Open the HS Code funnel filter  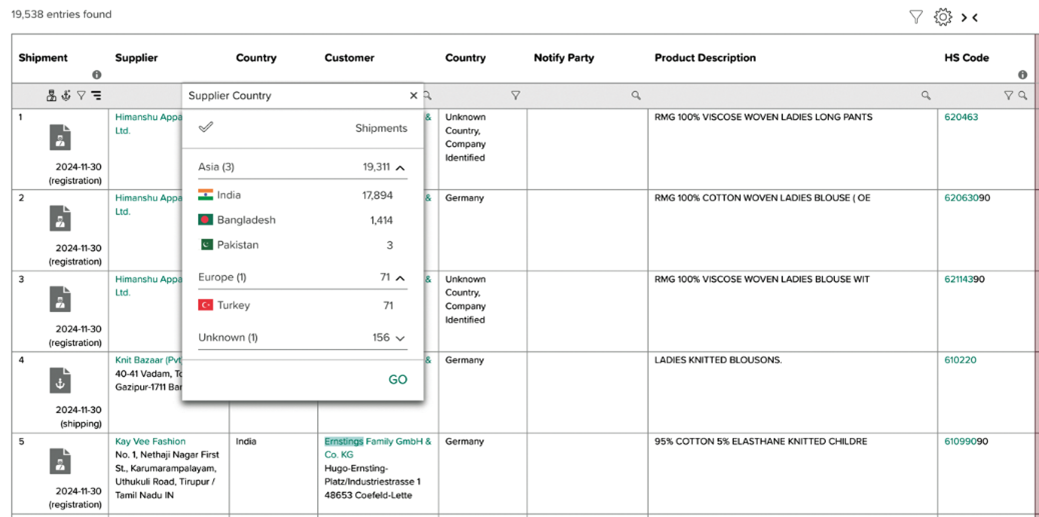pos(1009,95)
